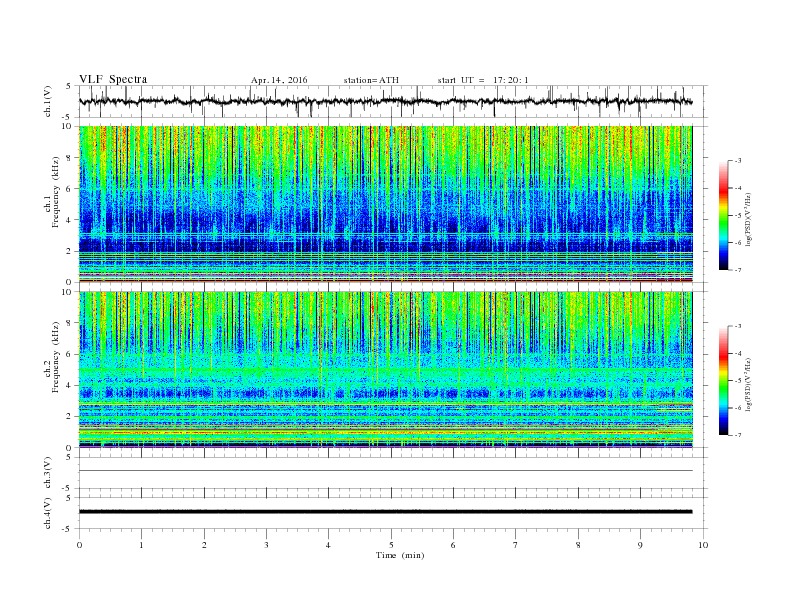The width and height of the screenshot is (792, 612).
Task: Click tick label "9" on the time axis
Action: click(640, 545)
